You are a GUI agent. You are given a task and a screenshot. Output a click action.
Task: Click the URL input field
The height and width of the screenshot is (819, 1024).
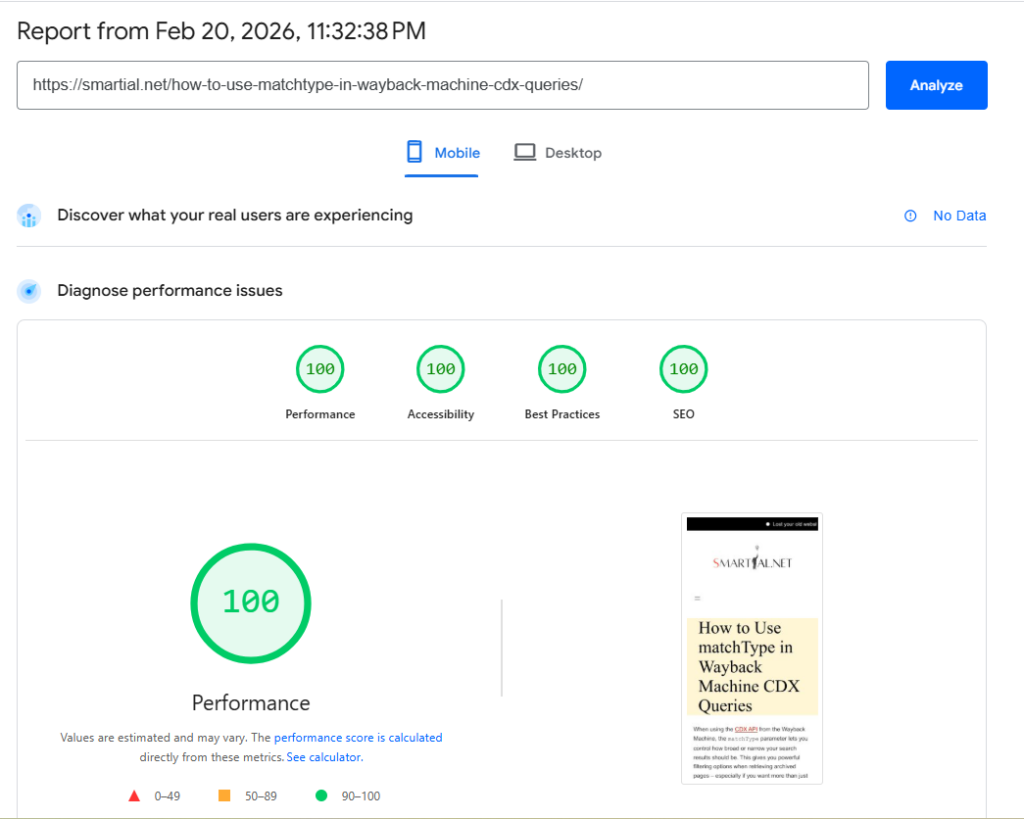coord(442,85)
